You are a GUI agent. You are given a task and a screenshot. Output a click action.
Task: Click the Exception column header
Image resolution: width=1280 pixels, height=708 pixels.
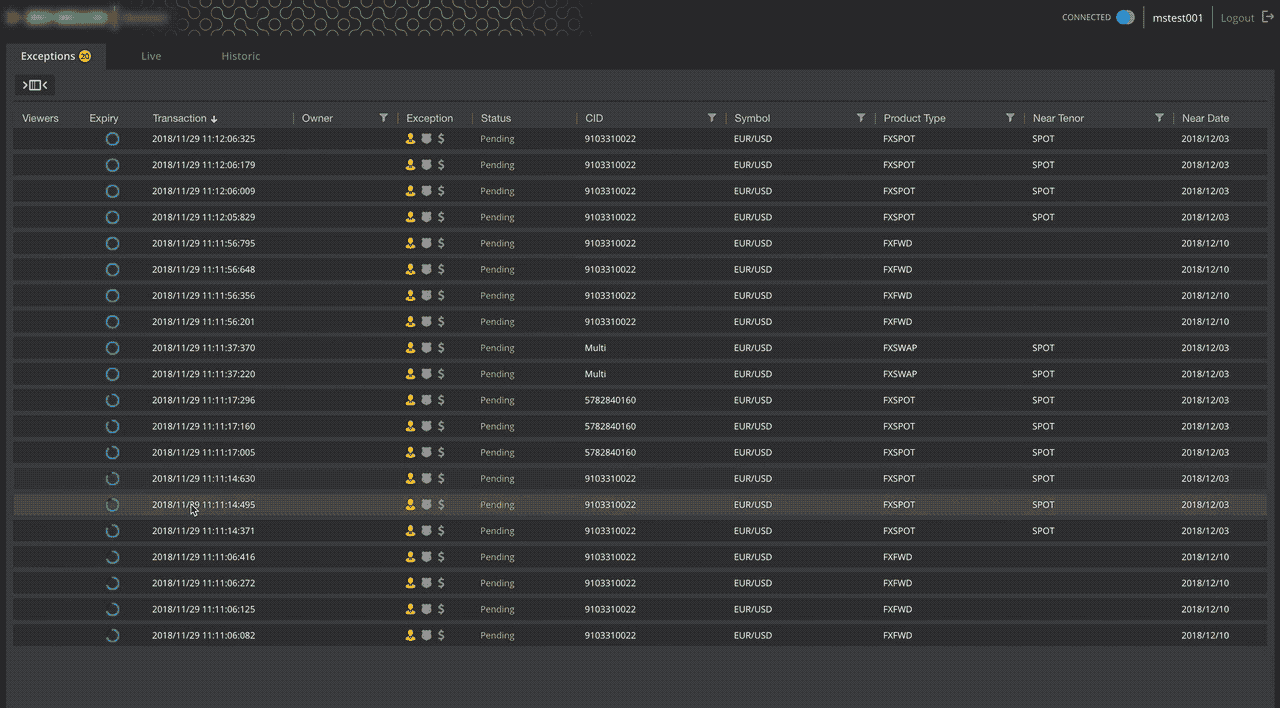tap(430, 118)
